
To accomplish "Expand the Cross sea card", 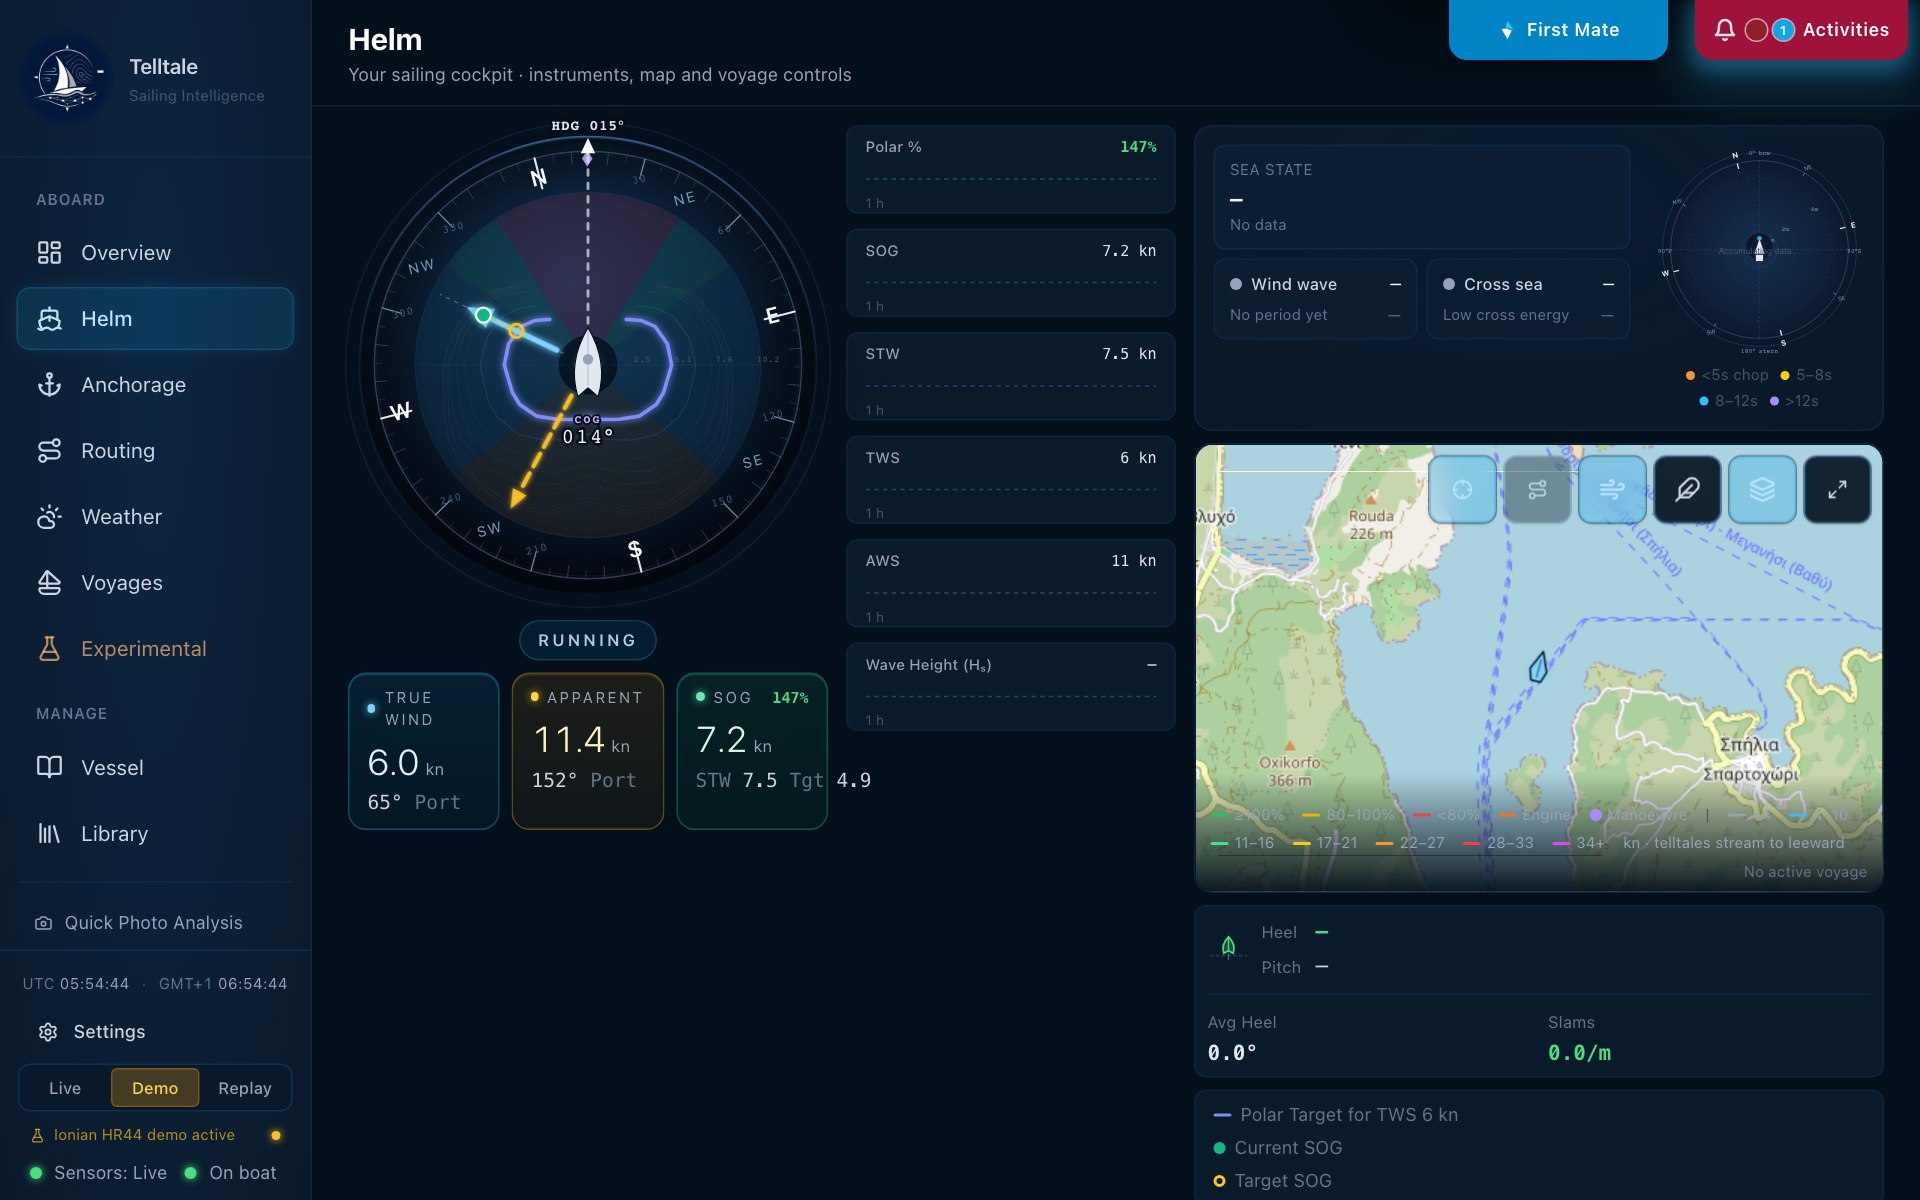I will point(1528,299).
